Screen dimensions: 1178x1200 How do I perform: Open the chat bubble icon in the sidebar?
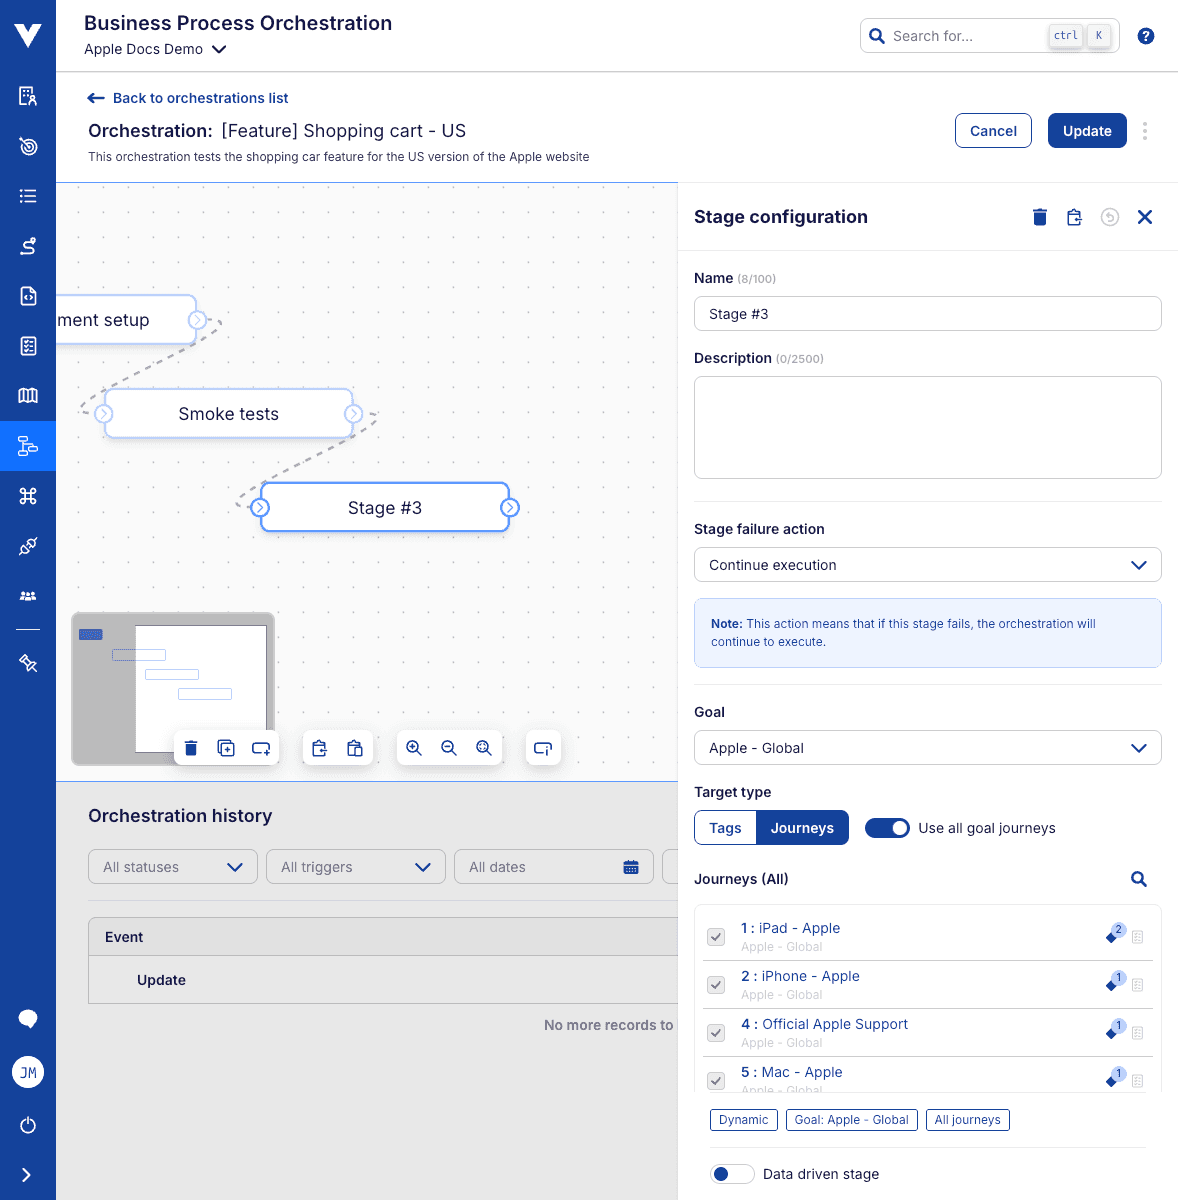(28, 1019)
